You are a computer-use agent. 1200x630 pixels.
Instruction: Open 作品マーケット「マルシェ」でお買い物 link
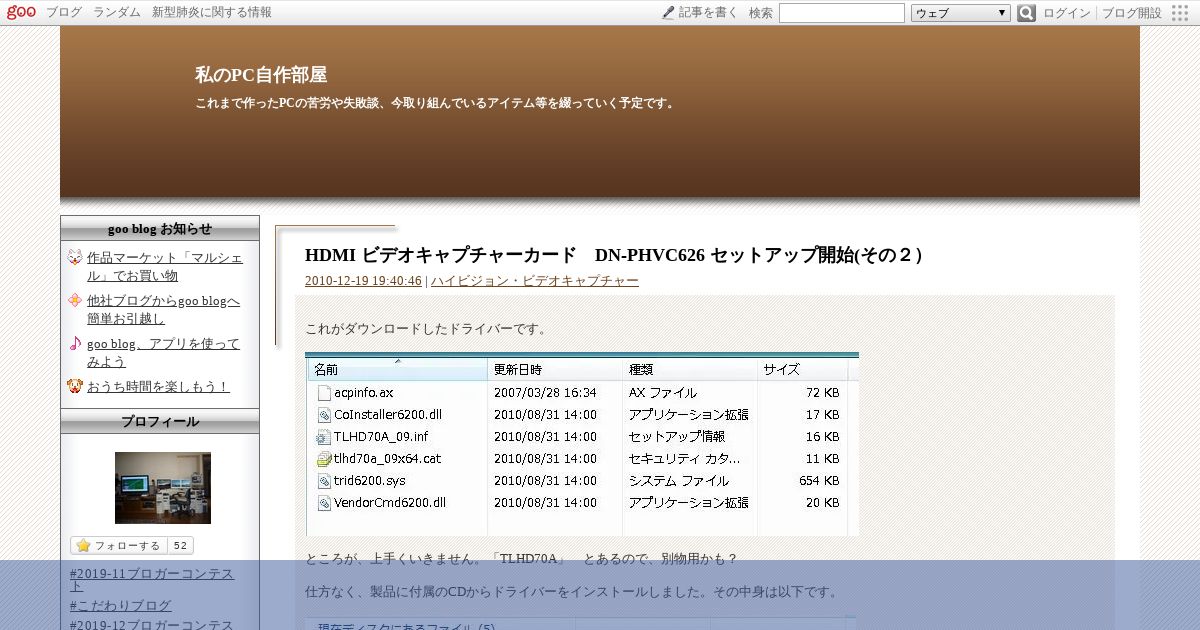click(x=164, y=266)
